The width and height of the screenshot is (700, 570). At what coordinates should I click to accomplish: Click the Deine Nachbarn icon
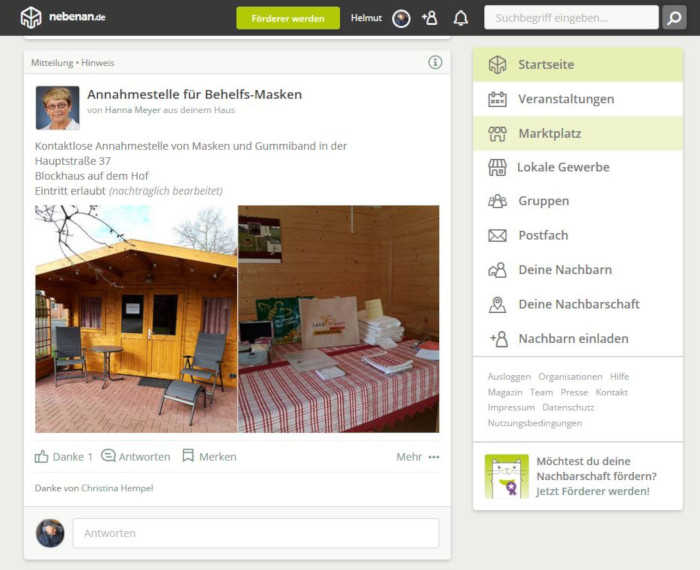pyautogui.click(x=497, y=270)
